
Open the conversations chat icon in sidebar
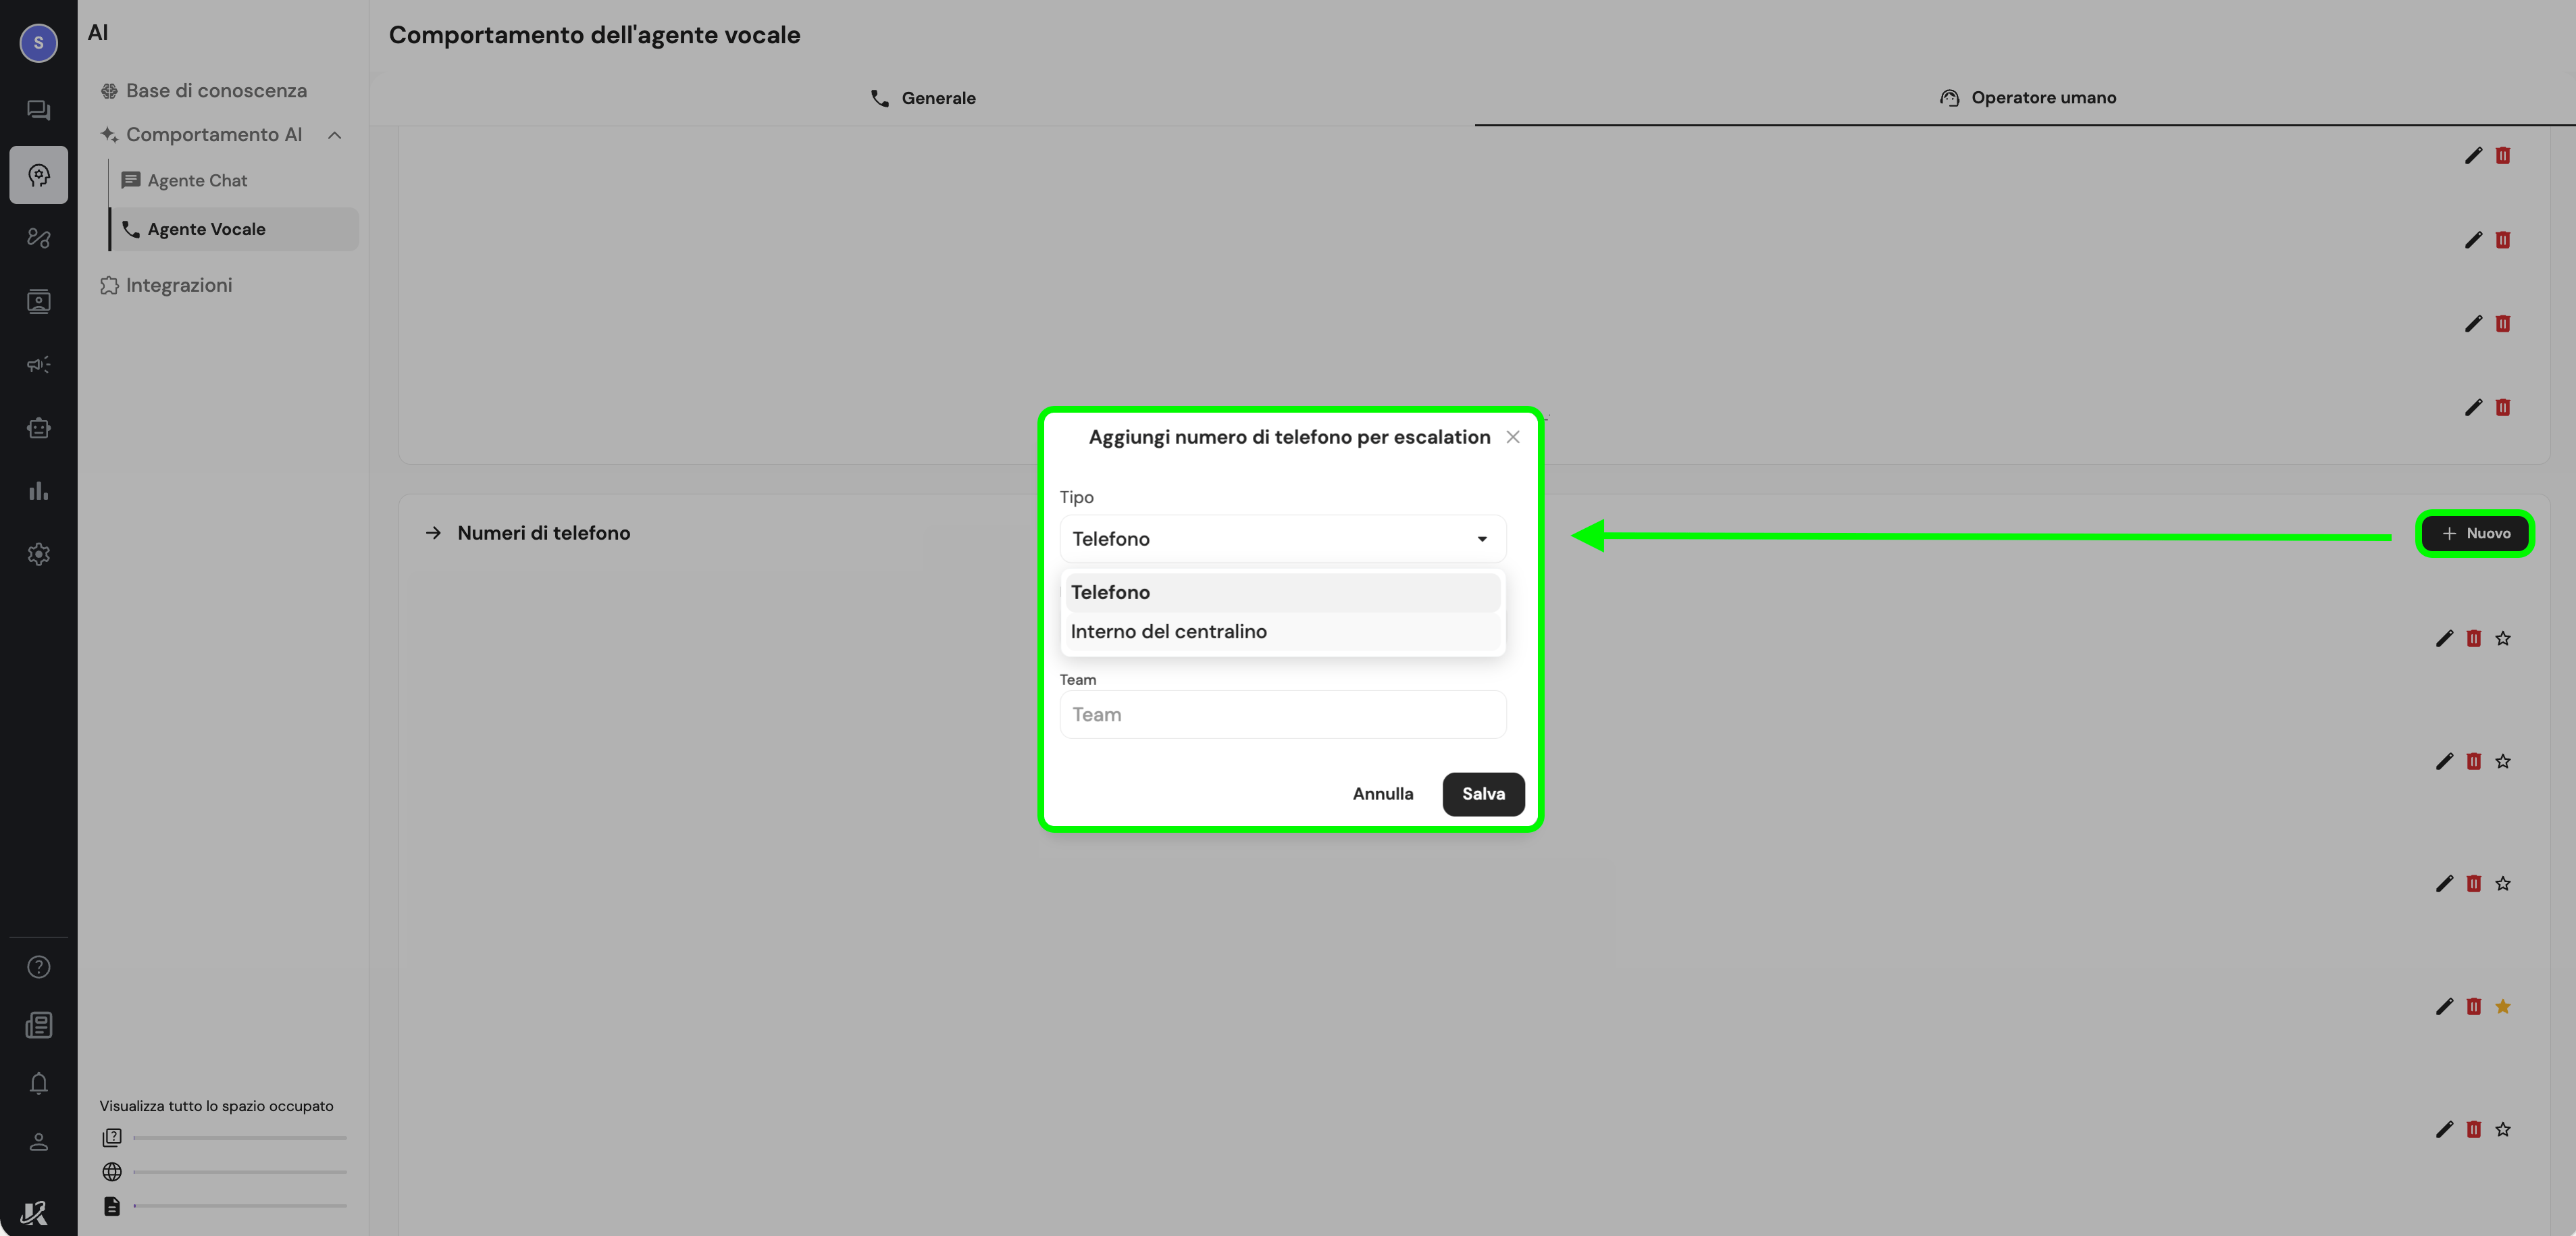38,110
